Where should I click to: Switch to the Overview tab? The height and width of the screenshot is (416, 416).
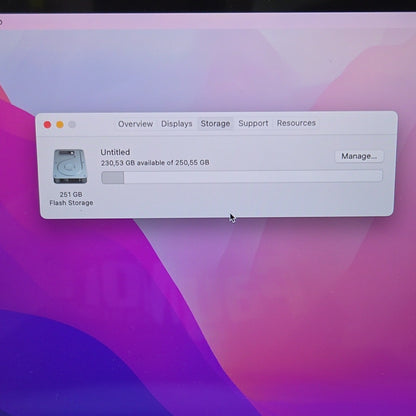point(135,124)
